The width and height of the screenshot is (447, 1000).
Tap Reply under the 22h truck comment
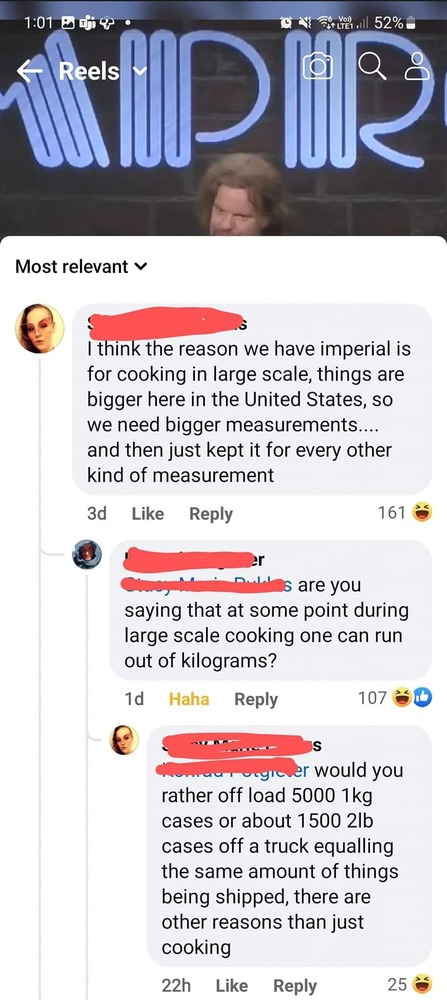pyautogui.click(x=295, y=985)
